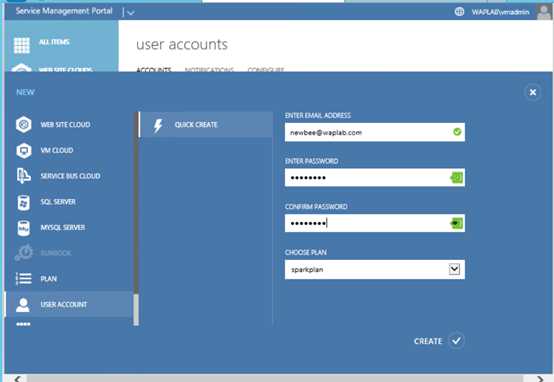Click the green icon in confirm password field
This screenshot has height=382, width=554.
[456, 223]
